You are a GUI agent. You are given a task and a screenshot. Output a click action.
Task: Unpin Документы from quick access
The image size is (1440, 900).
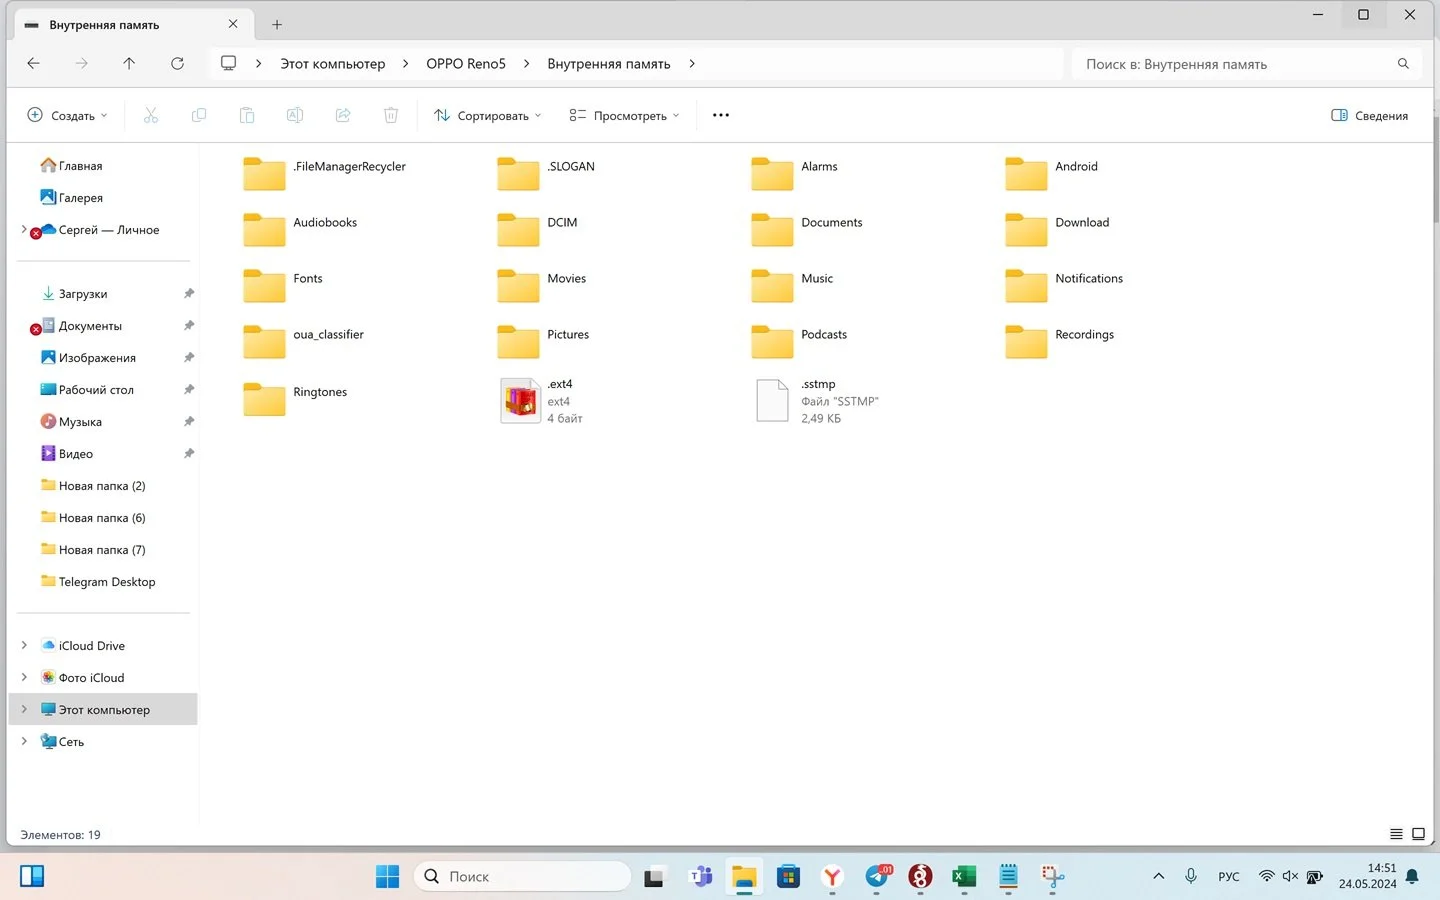(x=189, y=326)
